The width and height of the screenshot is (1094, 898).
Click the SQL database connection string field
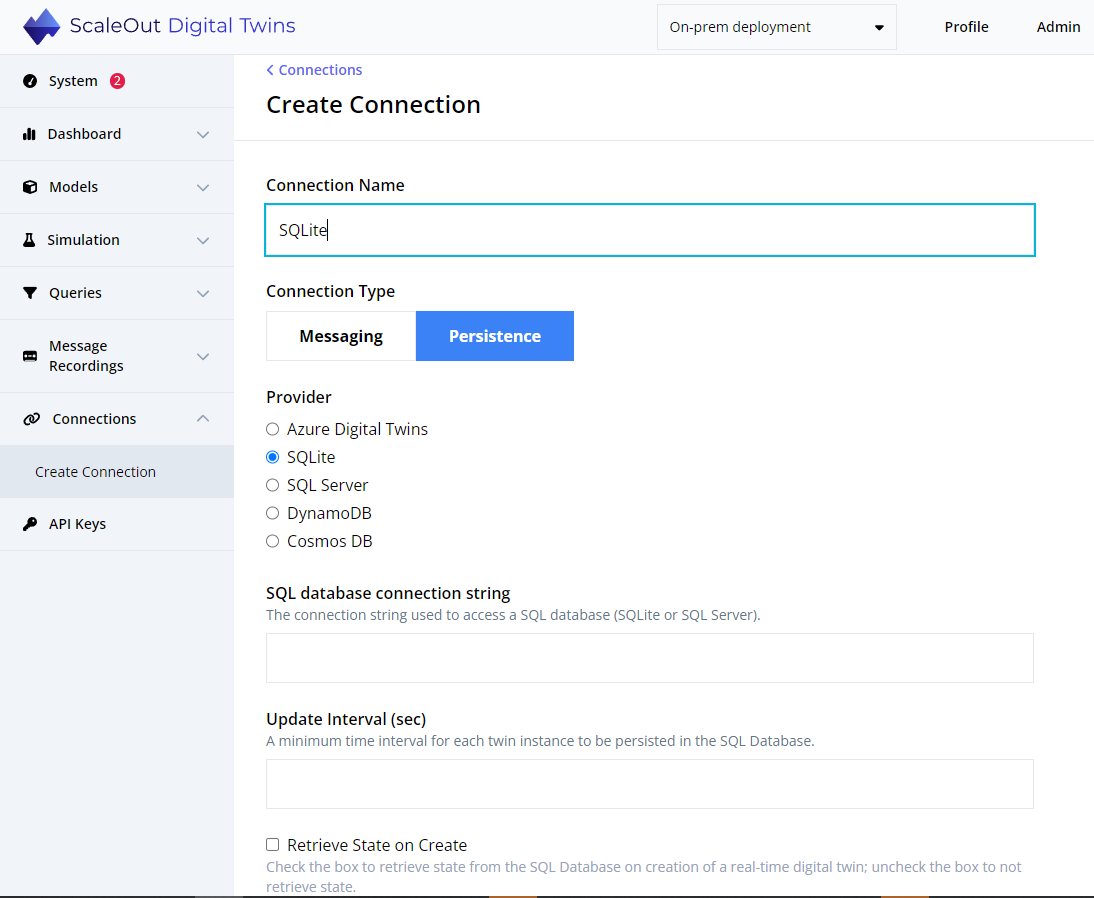tap(650, 658)
